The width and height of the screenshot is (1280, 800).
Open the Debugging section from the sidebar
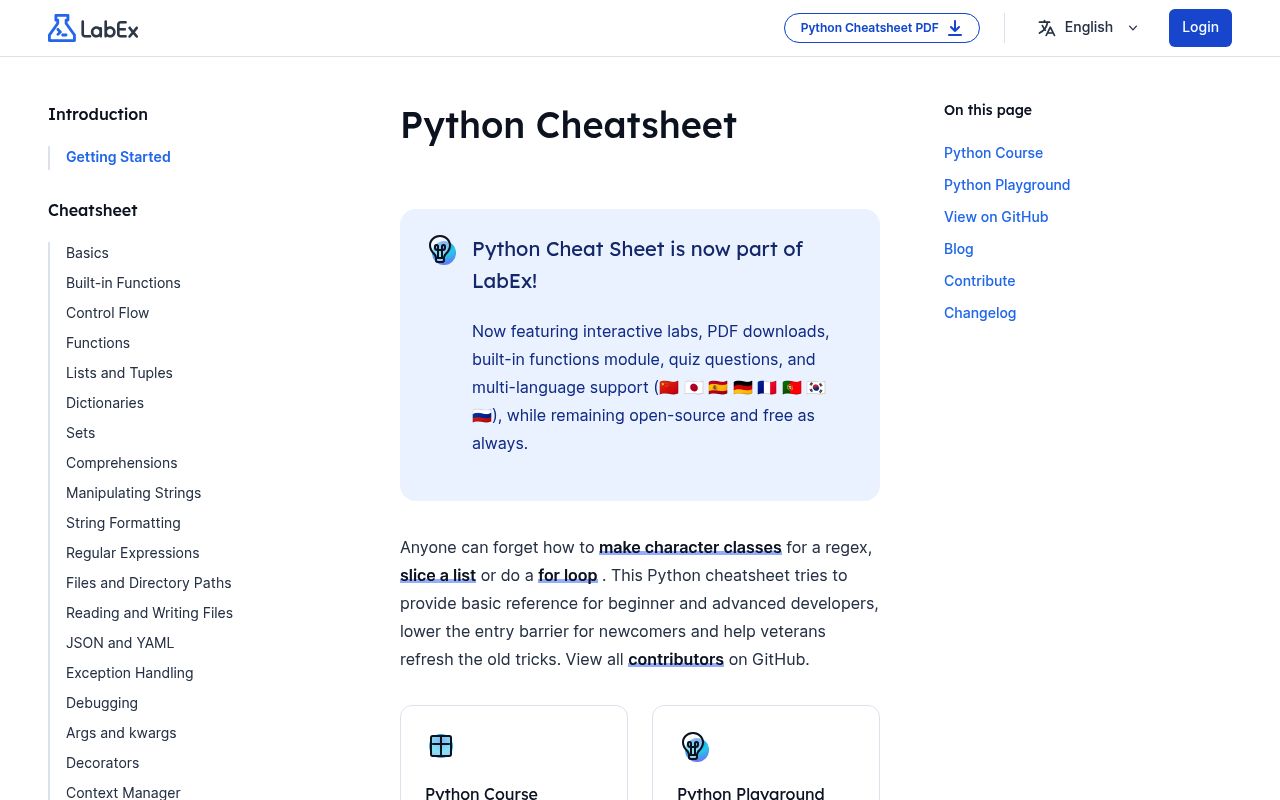pos(101,703)
